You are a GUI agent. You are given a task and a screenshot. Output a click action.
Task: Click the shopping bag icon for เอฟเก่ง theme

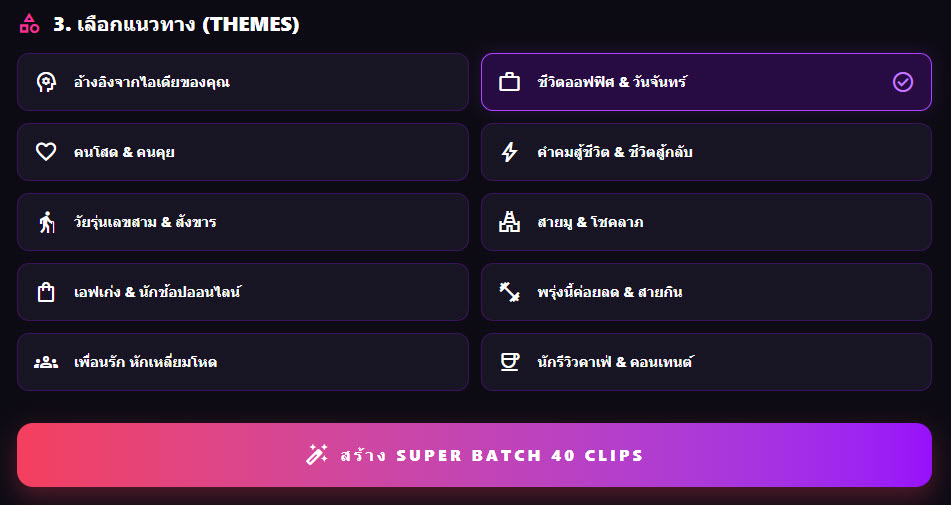pos(46,292)
